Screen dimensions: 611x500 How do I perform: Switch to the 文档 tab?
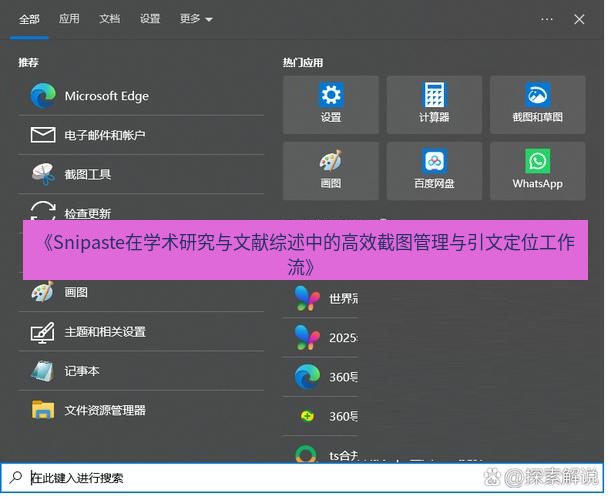click(x=109, y=18)
